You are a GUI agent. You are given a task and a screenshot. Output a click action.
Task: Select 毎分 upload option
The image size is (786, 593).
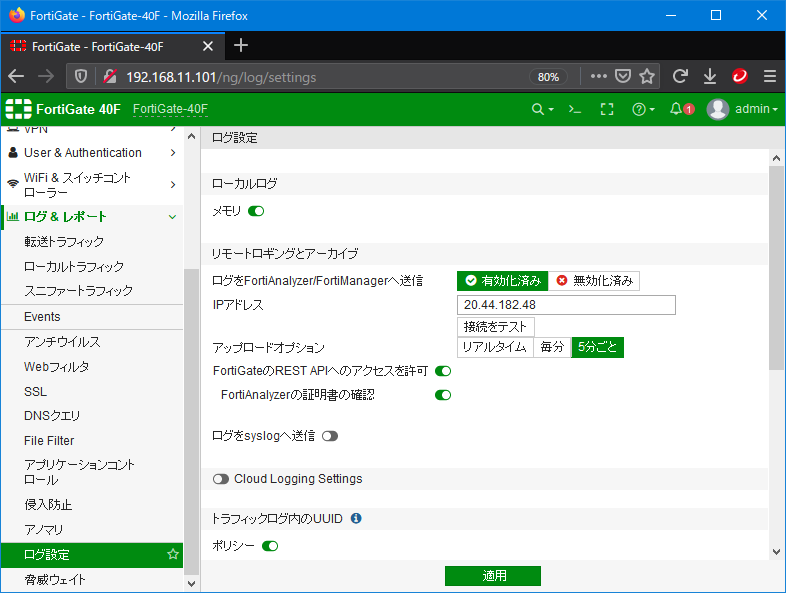coord(552,347)
